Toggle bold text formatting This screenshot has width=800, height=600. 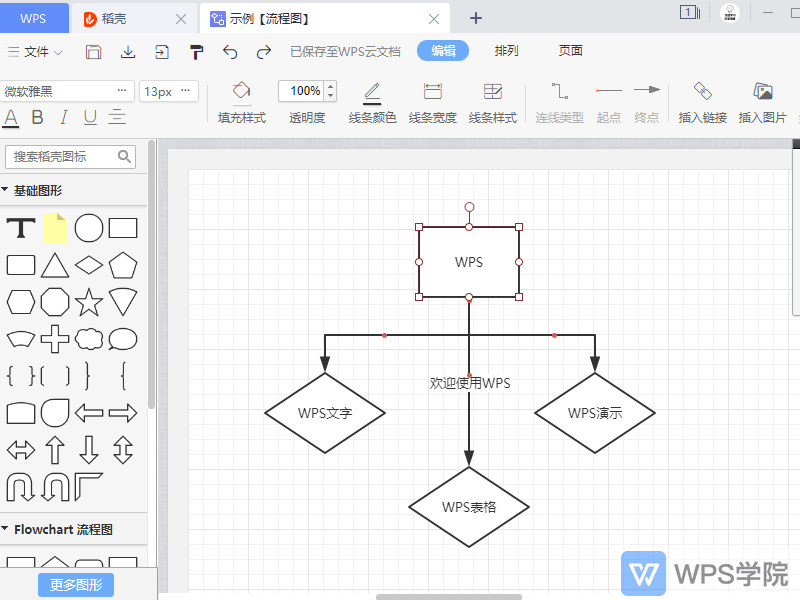pyautogui.click(x=37, y=117)
